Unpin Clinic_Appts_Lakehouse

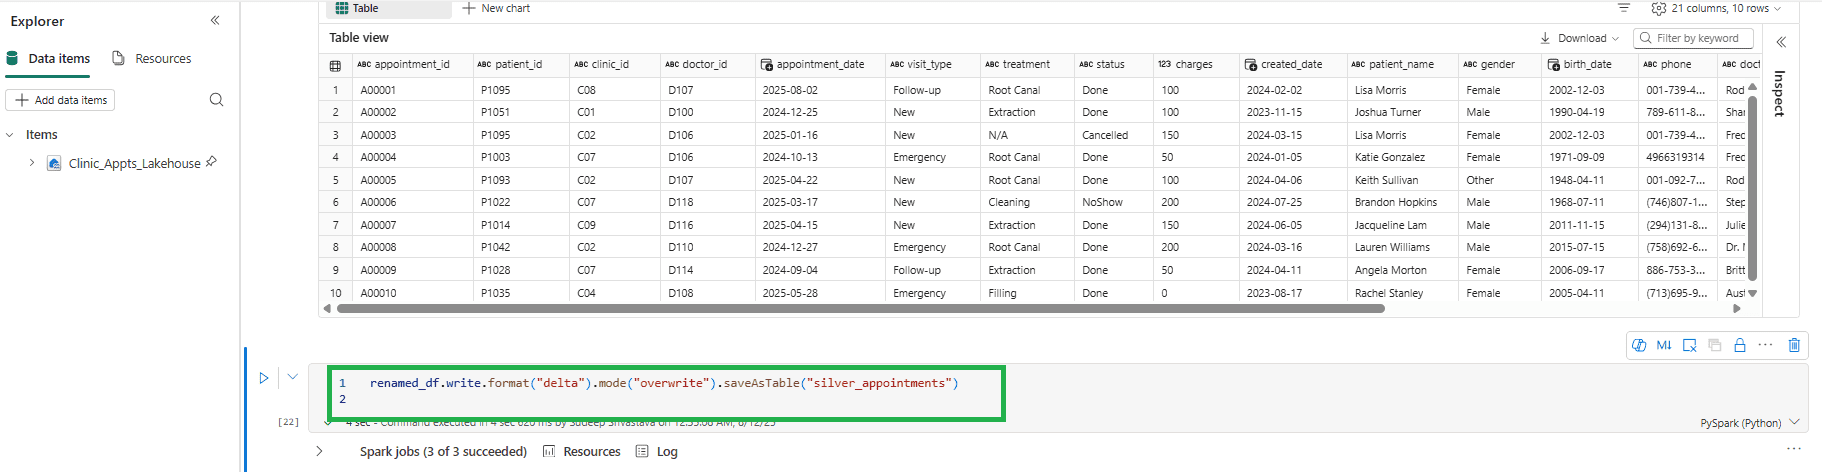(x=211, y=162)
